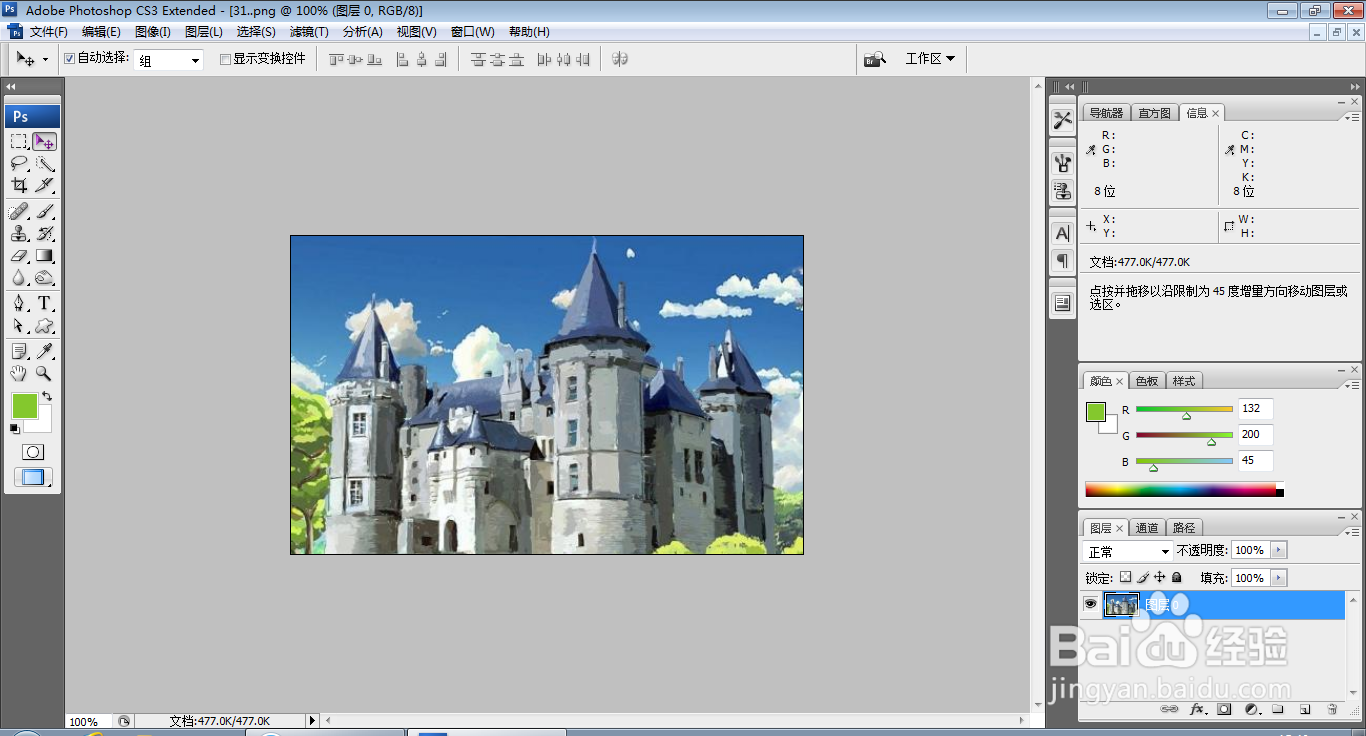The width and height of the screenshot is (1366, 736).
Task: Select the Pen tool
Action: coord(19,303)
